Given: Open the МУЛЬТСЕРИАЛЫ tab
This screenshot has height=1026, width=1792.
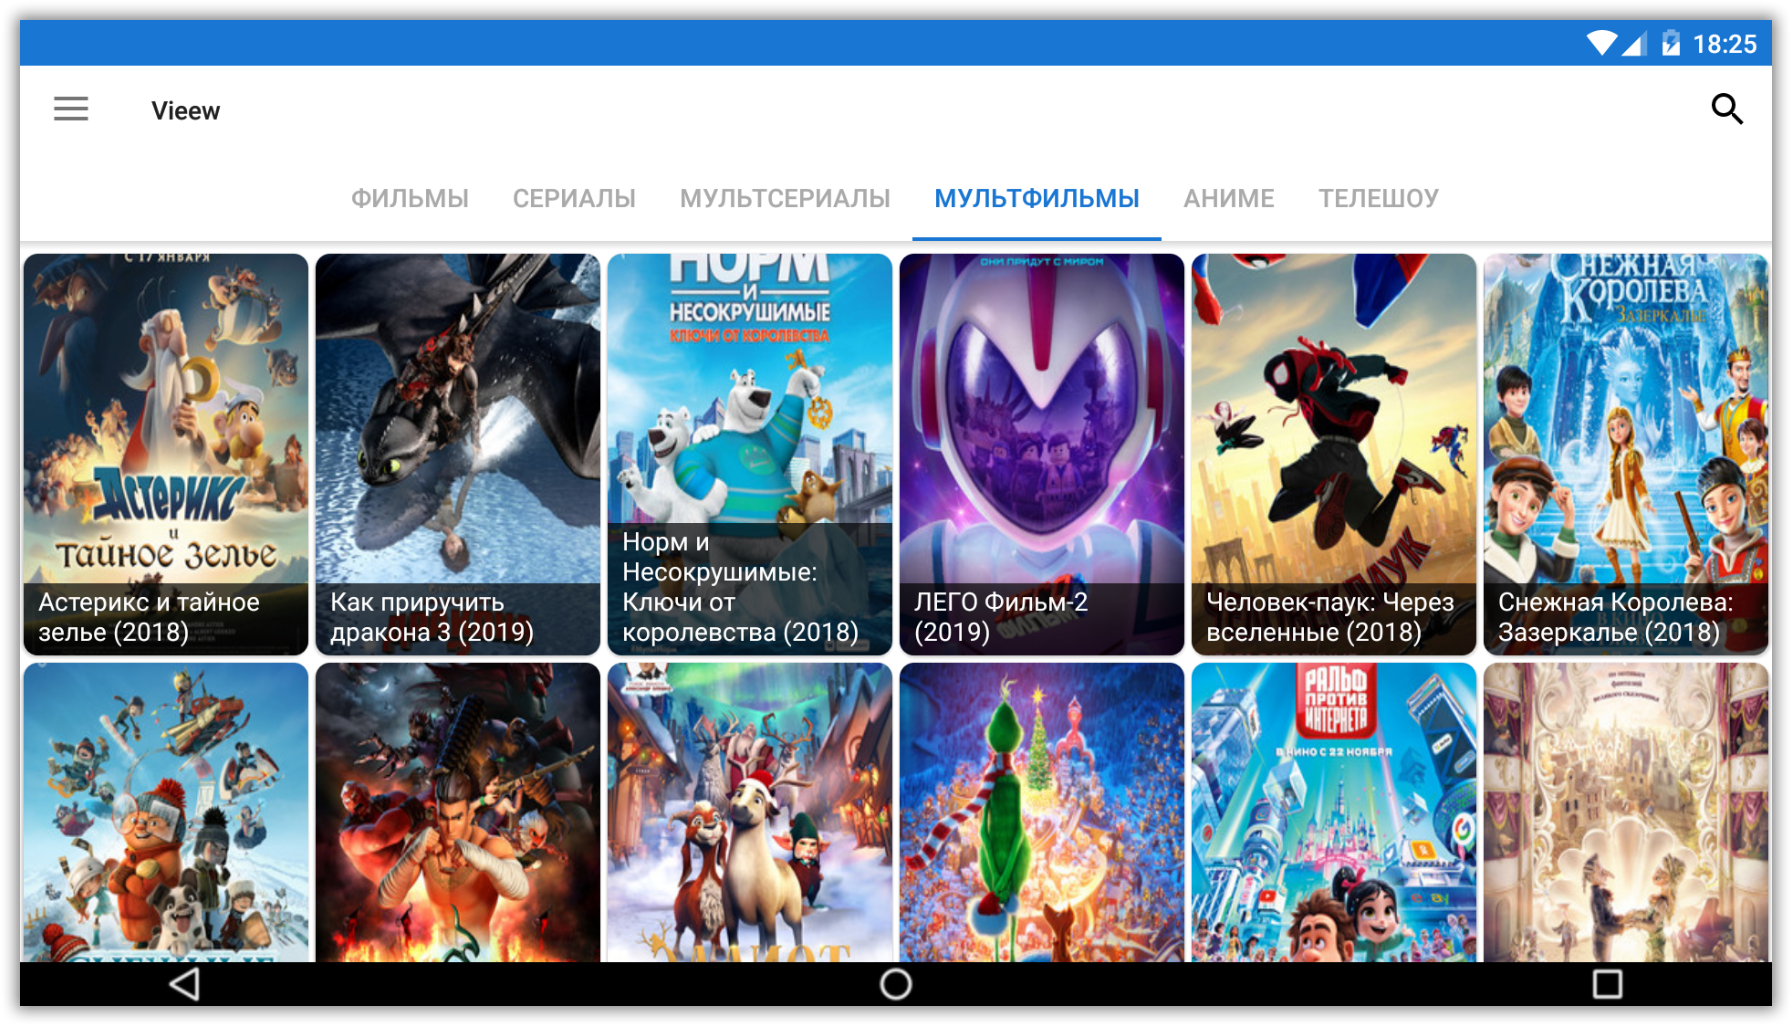Looking at the screenshot, I should point(784,198).
